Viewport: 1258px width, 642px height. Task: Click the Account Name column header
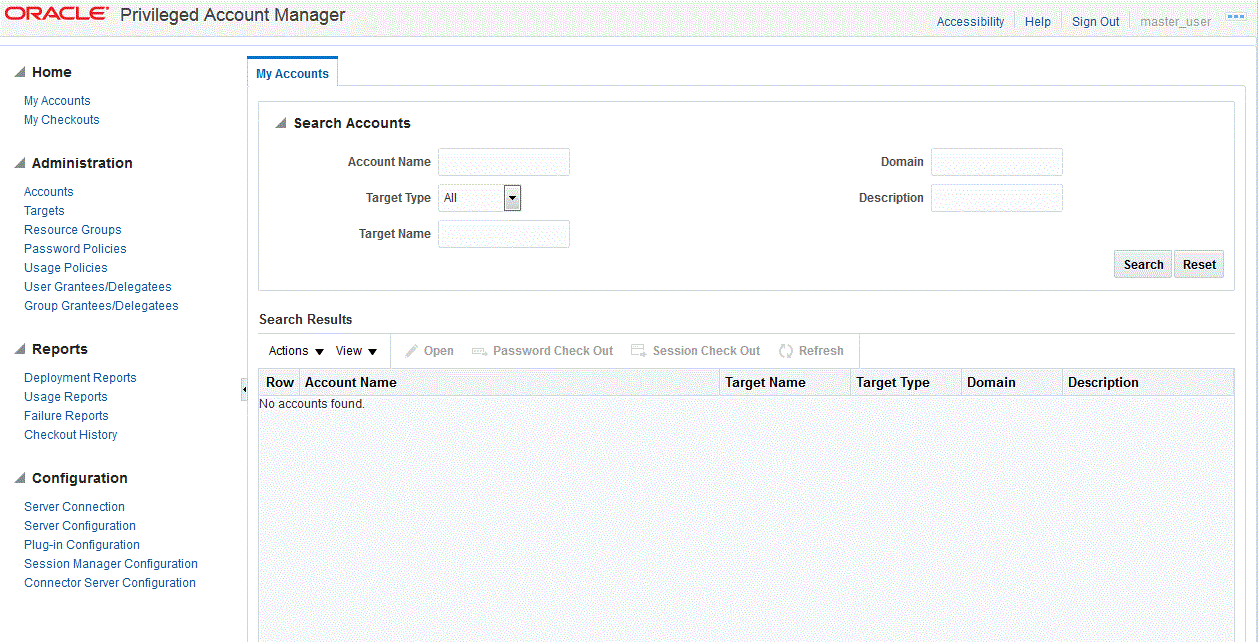[x=510, y=383]
